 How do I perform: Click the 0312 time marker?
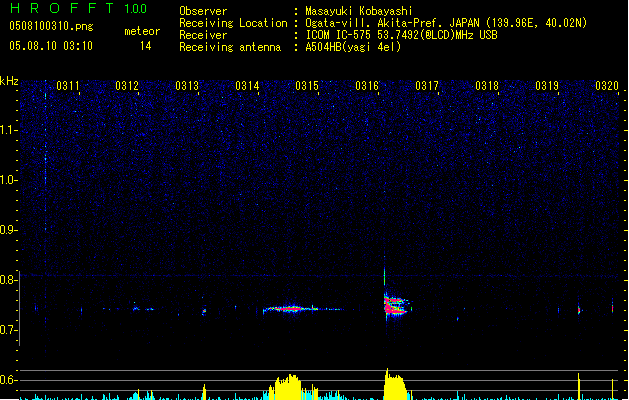pyautogui.click(x=127, y=85)
